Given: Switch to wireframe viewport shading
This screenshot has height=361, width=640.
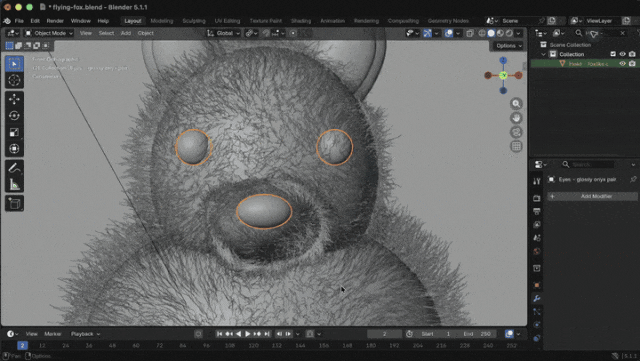Looking at the screenshot, I should [x=482, y=33].
